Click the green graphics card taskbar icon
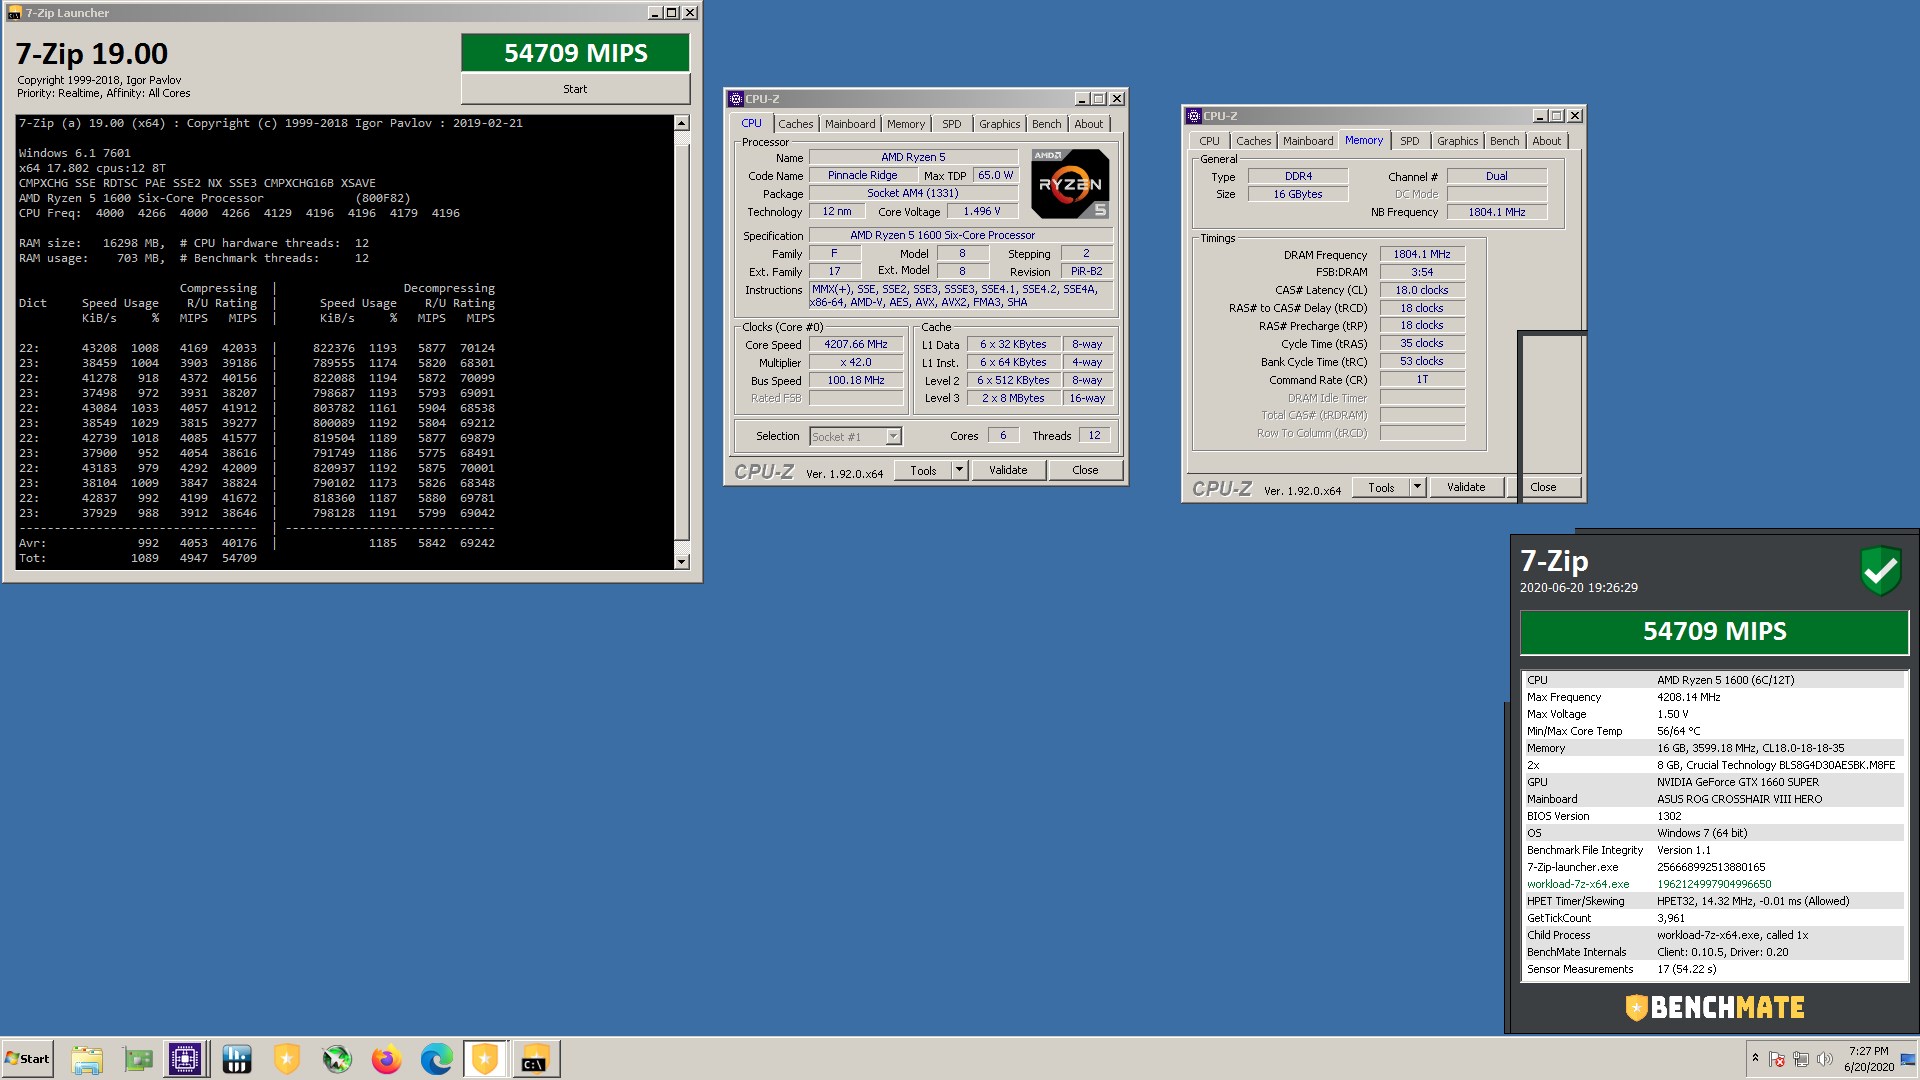1920x1080 pixels. pos(137,1059)
